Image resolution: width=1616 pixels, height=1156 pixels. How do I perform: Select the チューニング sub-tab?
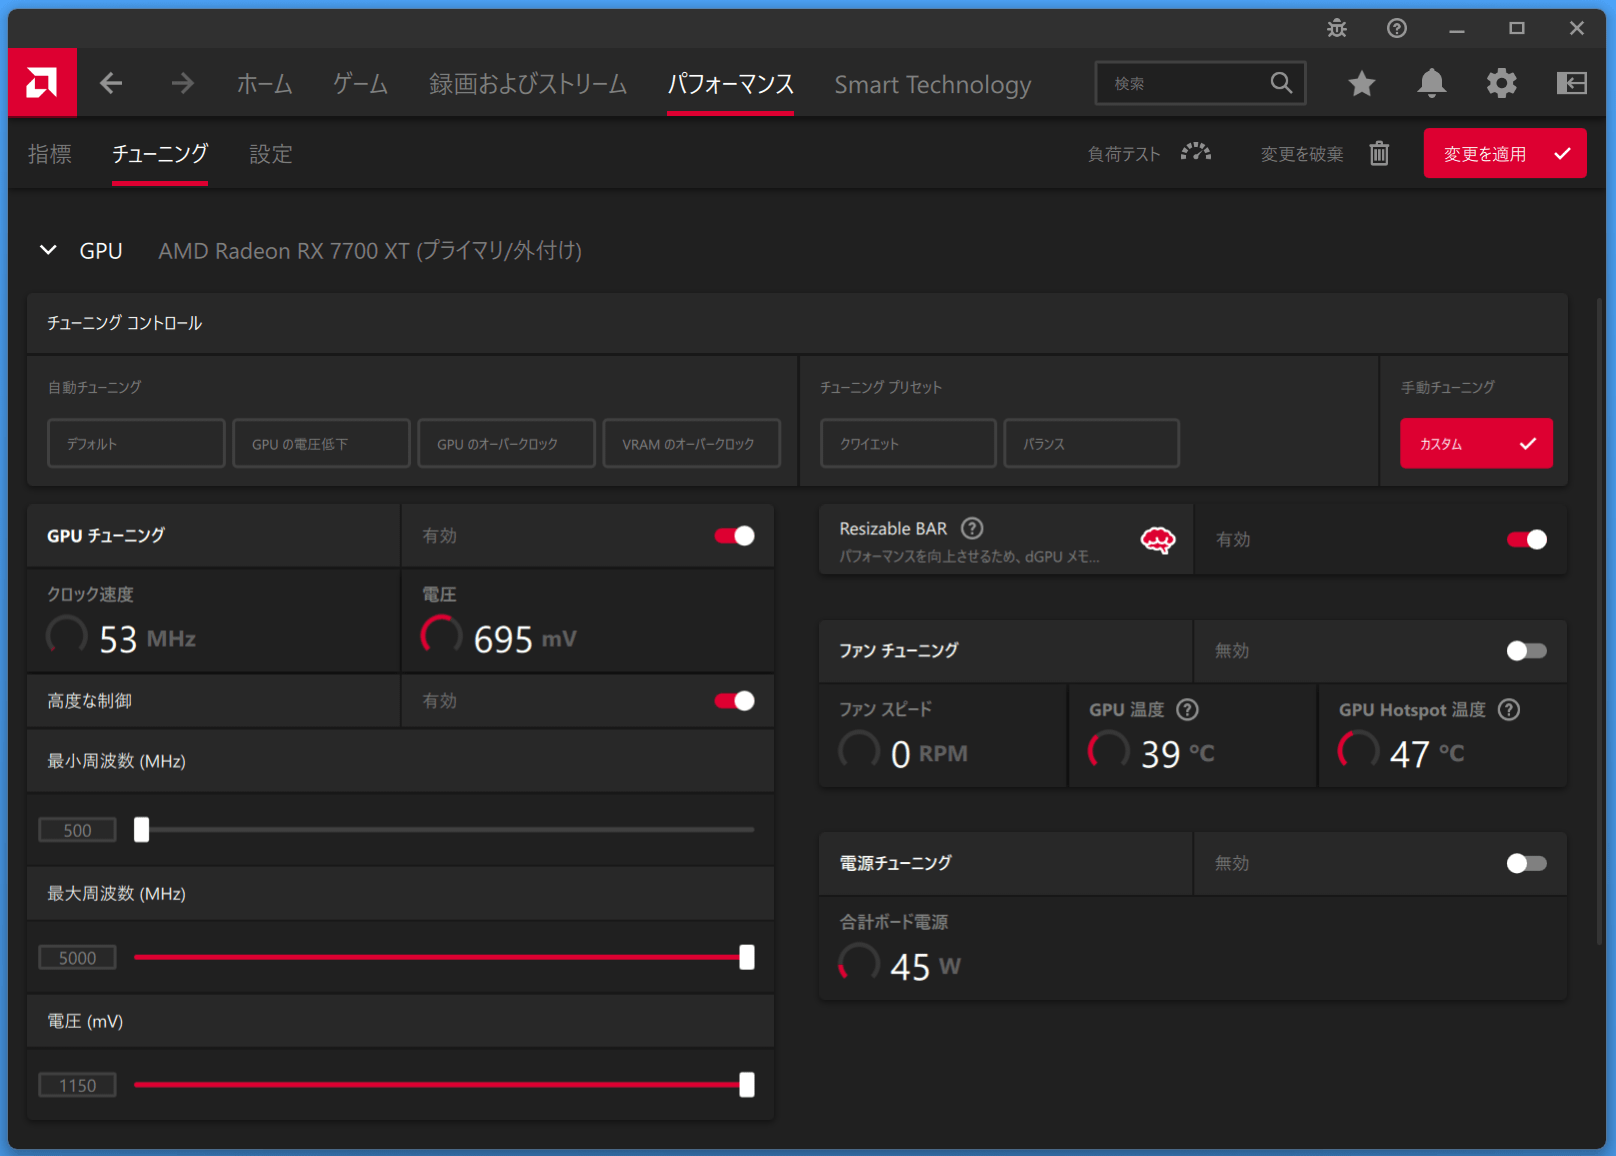tap(160, 154)
